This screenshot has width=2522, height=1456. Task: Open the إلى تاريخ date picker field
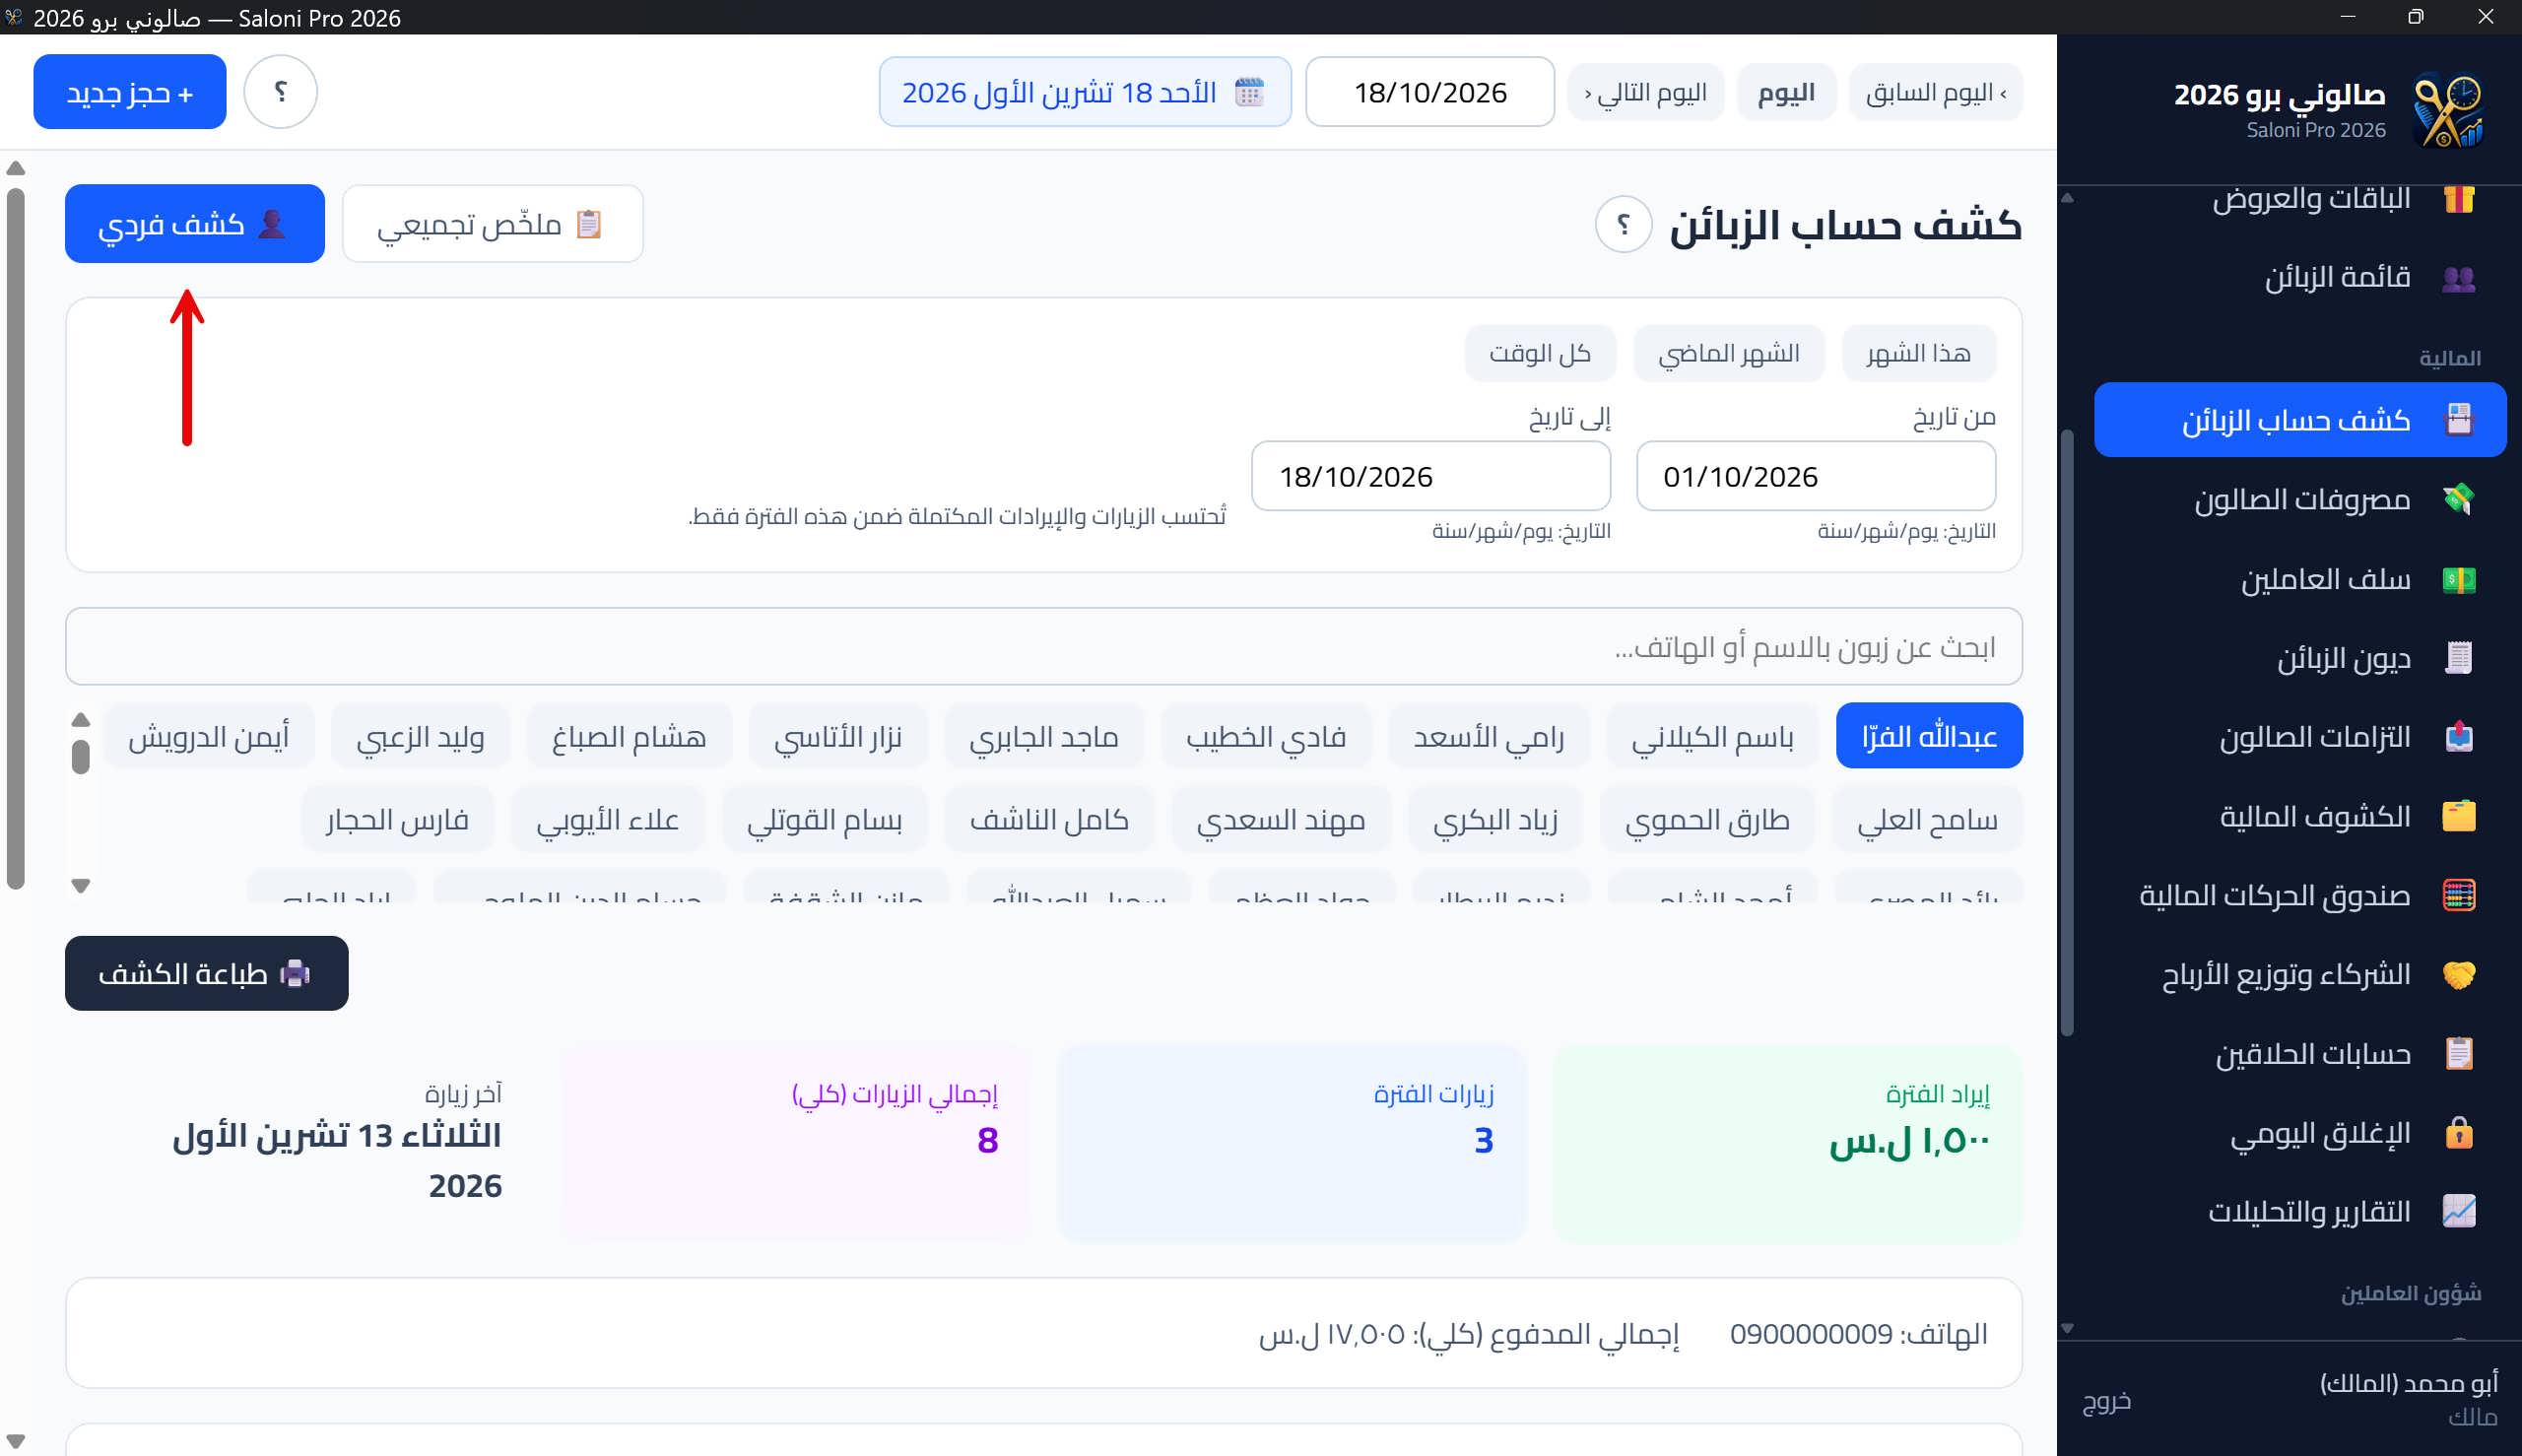click(1430, 476)
